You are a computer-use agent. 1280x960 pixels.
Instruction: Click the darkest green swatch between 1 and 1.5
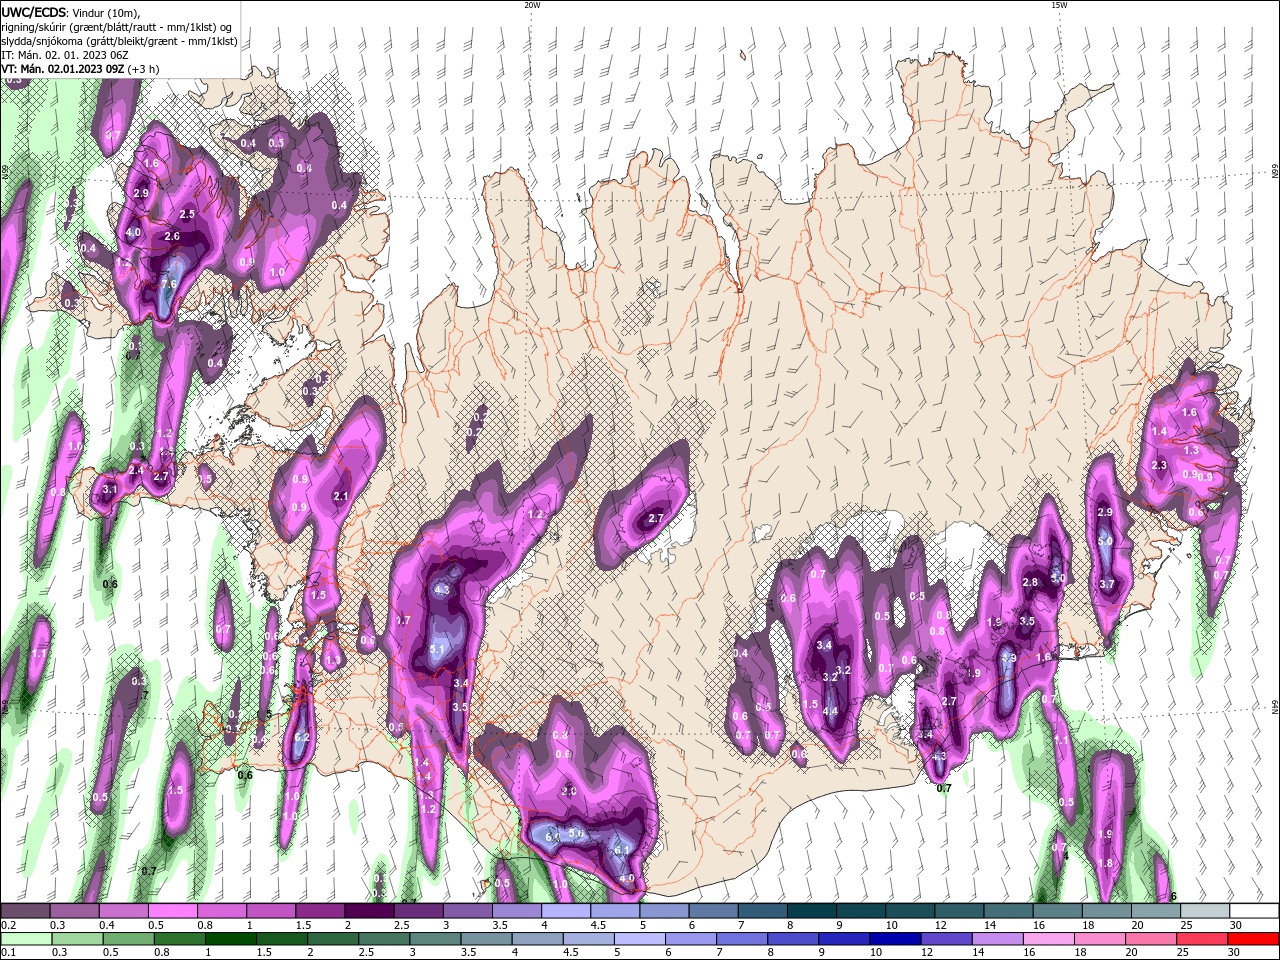(232, 939)
